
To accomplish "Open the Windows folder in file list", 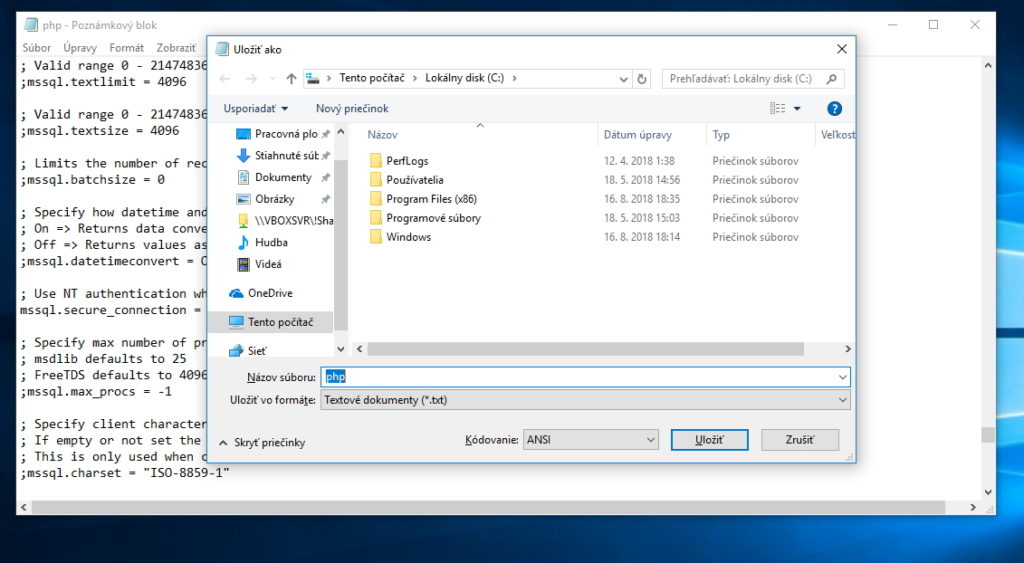I will pos(408,237).
